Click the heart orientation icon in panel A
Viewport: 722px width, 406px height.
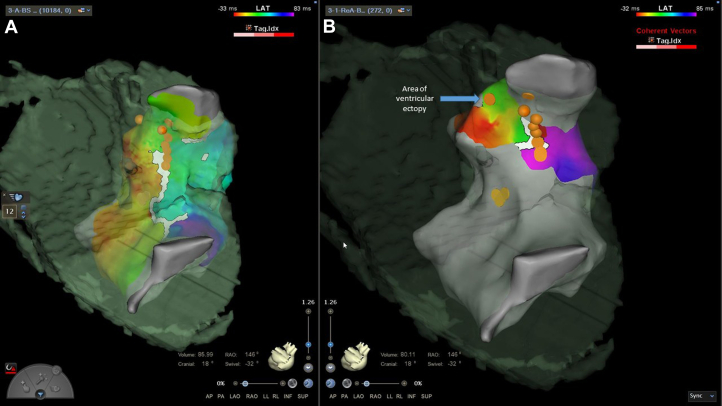tap(283, 356)
